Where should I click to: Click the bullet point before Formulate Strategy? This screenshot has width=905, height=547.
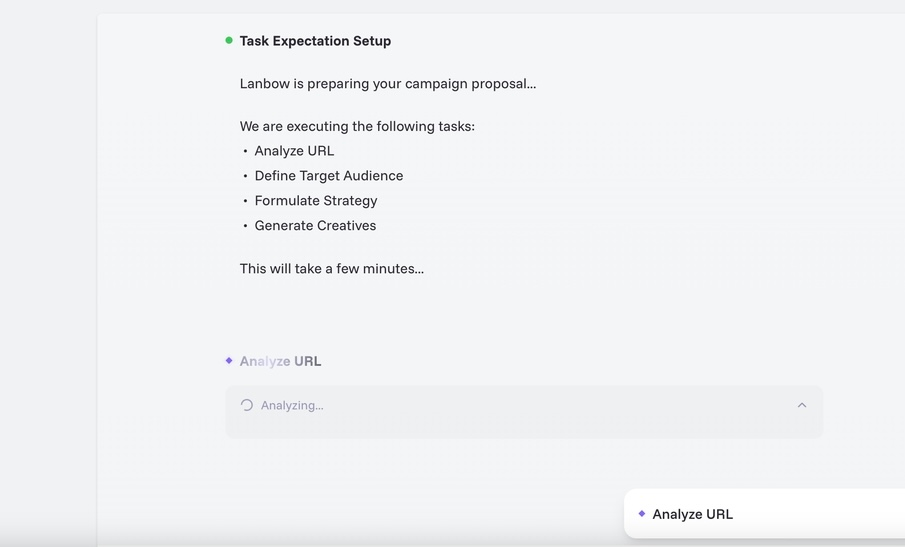point(246,201)
